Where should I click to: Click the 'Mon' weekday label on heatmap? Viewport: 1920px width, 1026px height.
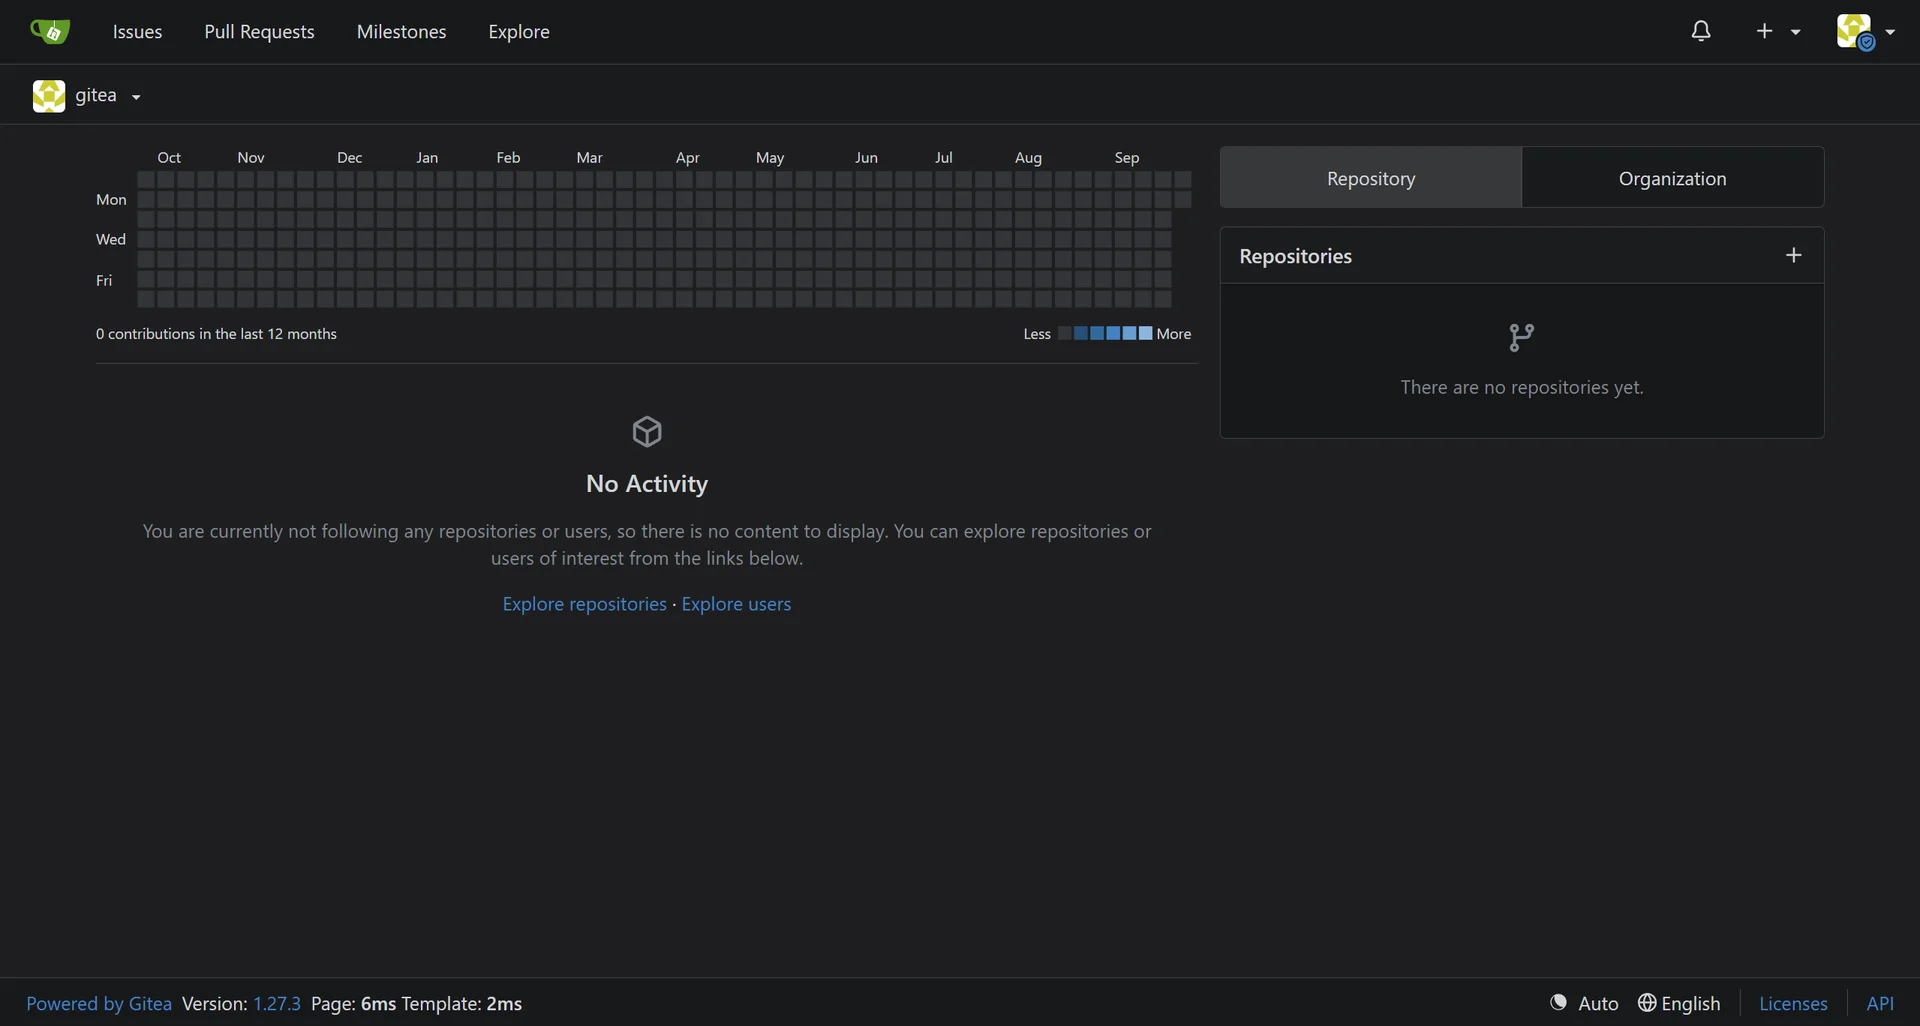coord(111,200)
